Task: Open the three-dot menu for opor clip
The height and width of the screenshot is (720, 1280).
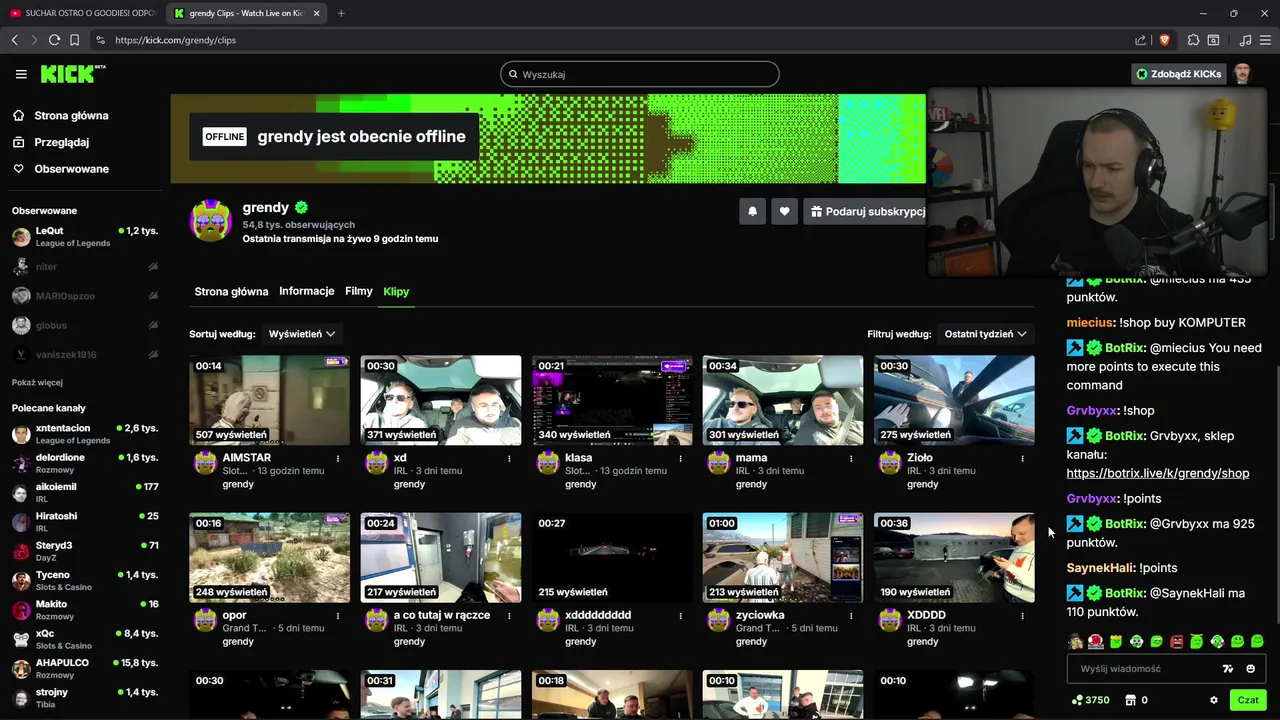Action: (338, 616)
